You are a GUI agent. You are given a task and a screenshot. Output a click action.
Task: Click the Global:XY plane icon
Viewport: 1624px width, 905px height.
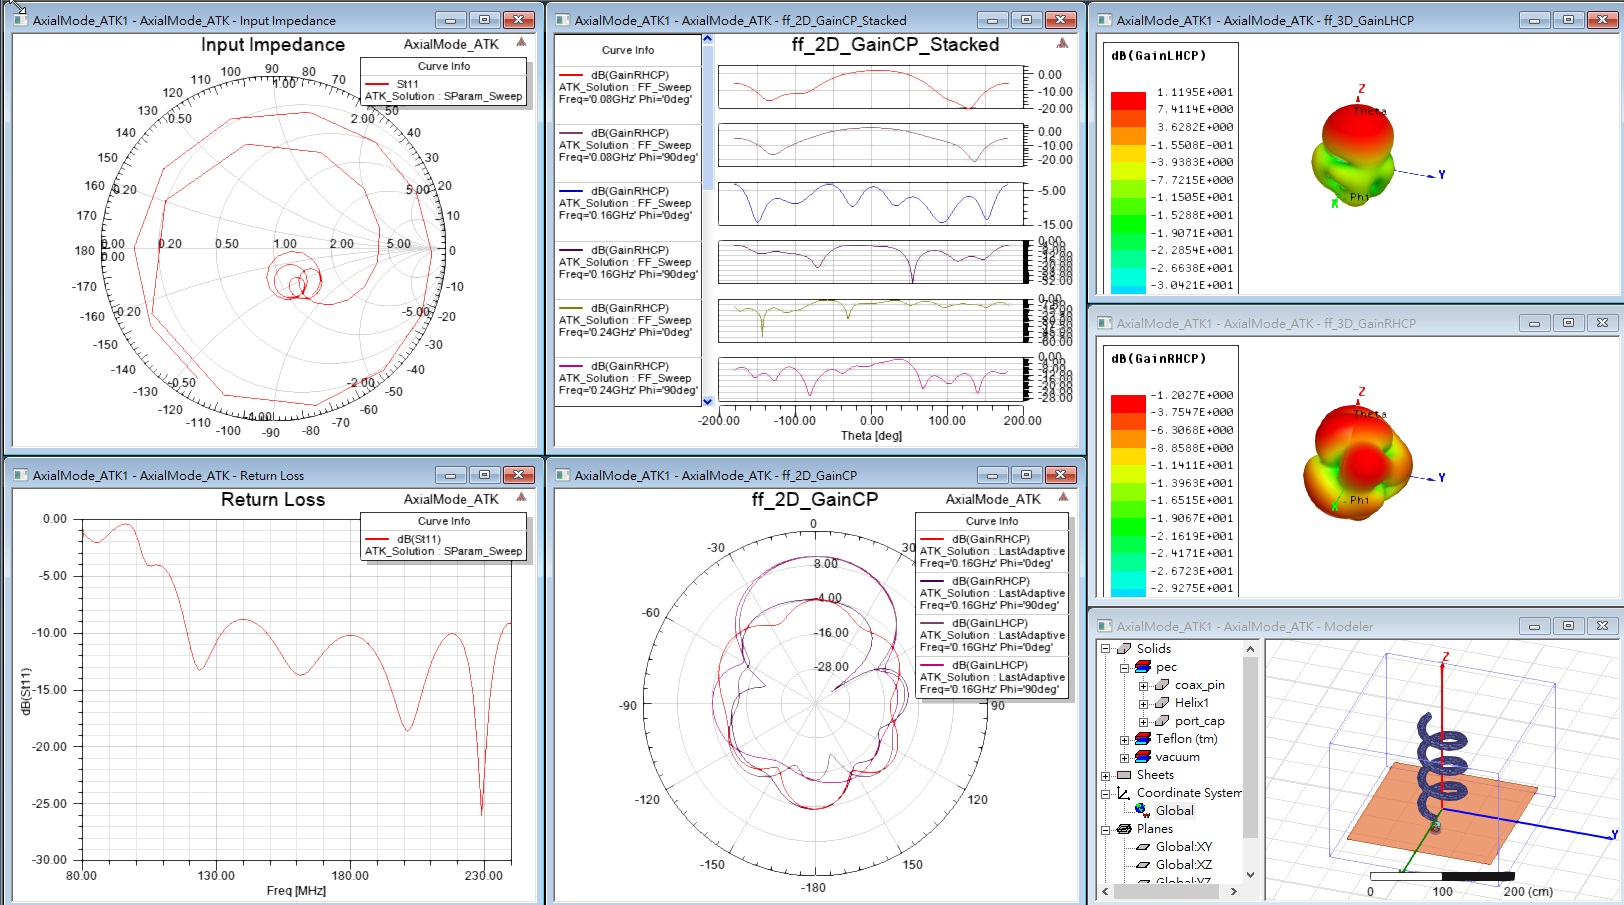1143,847
